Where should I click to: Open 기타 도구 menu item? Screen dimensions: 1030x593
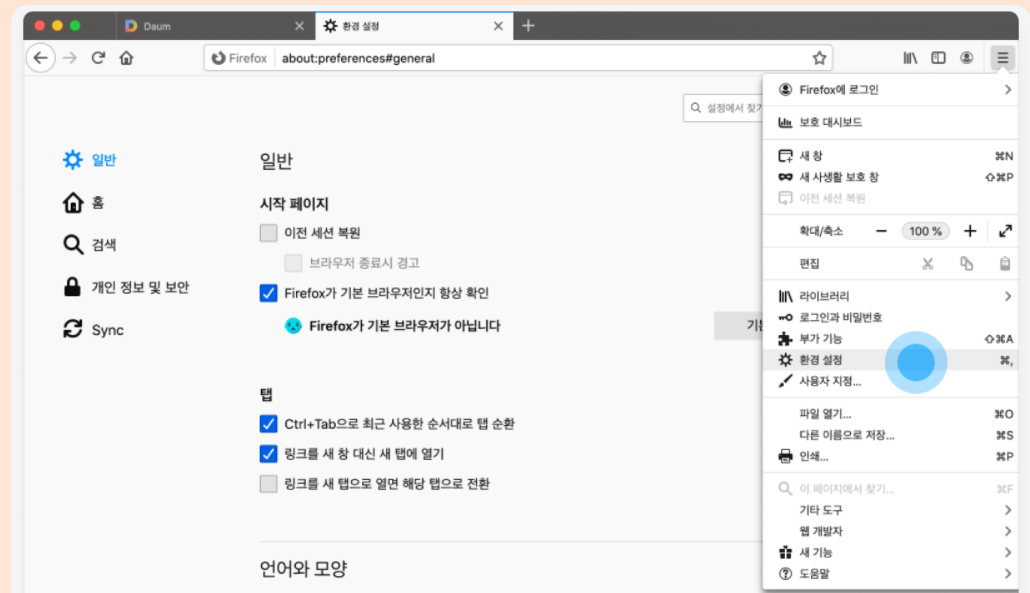pyautogui.click(x=890, y=510)
